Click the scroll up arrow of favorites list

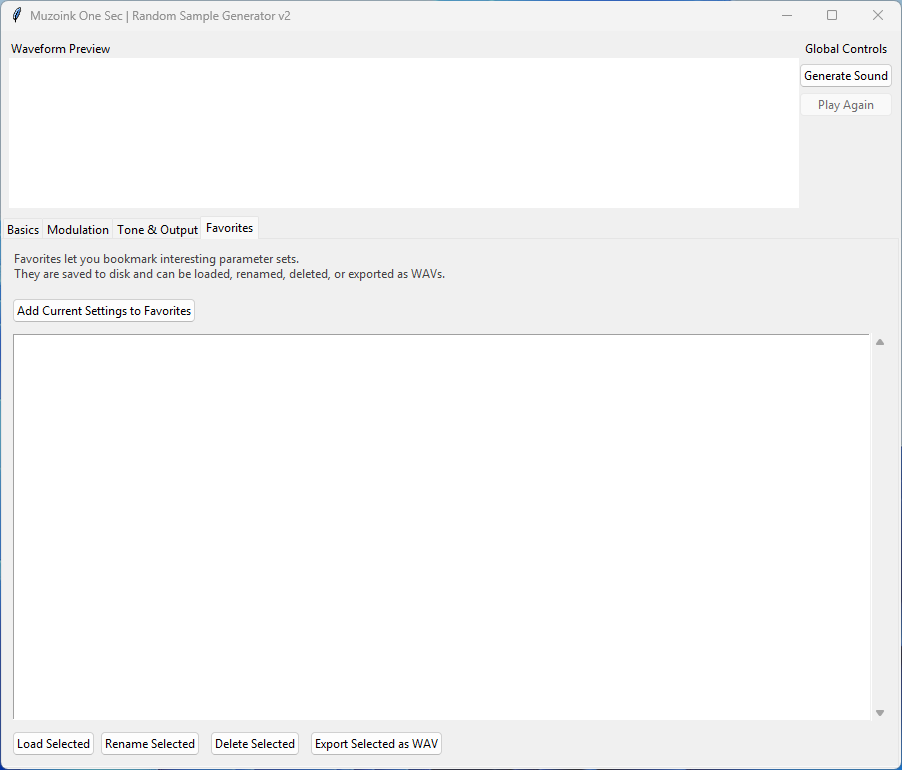(880, 342)
